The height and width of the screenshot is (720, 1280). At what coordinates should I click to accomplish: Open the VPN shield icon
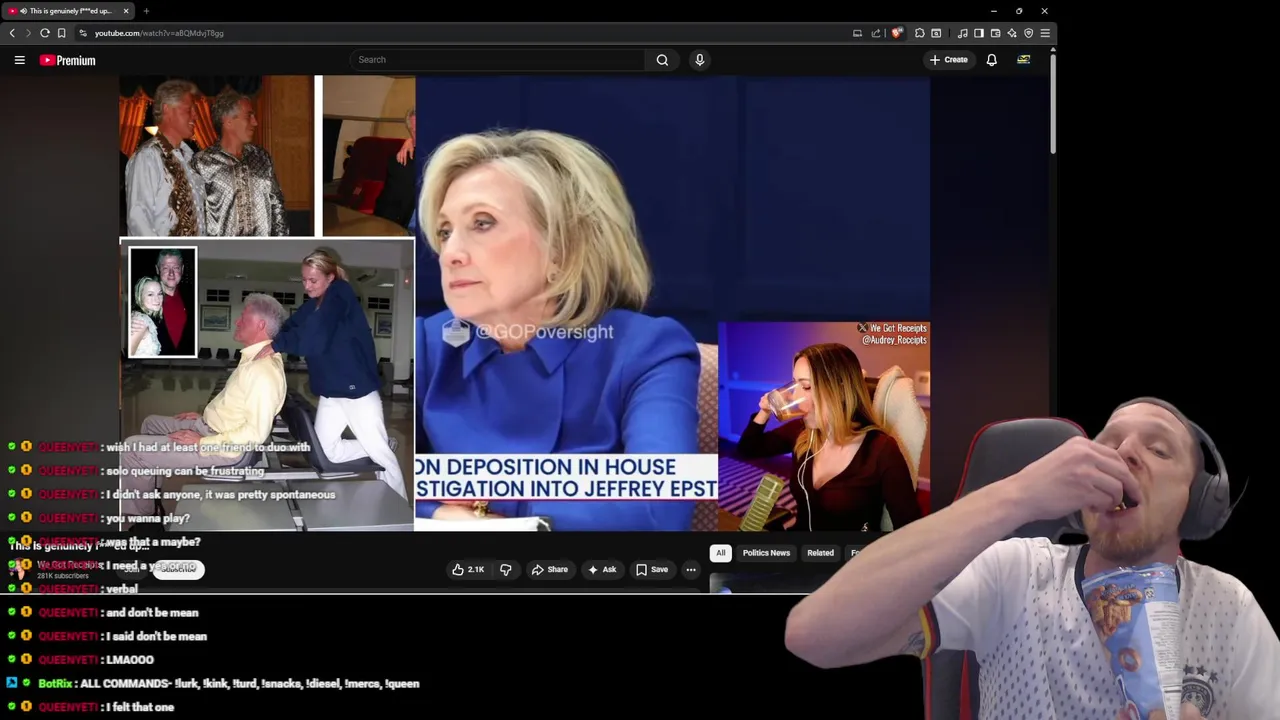pos(1028,33)
